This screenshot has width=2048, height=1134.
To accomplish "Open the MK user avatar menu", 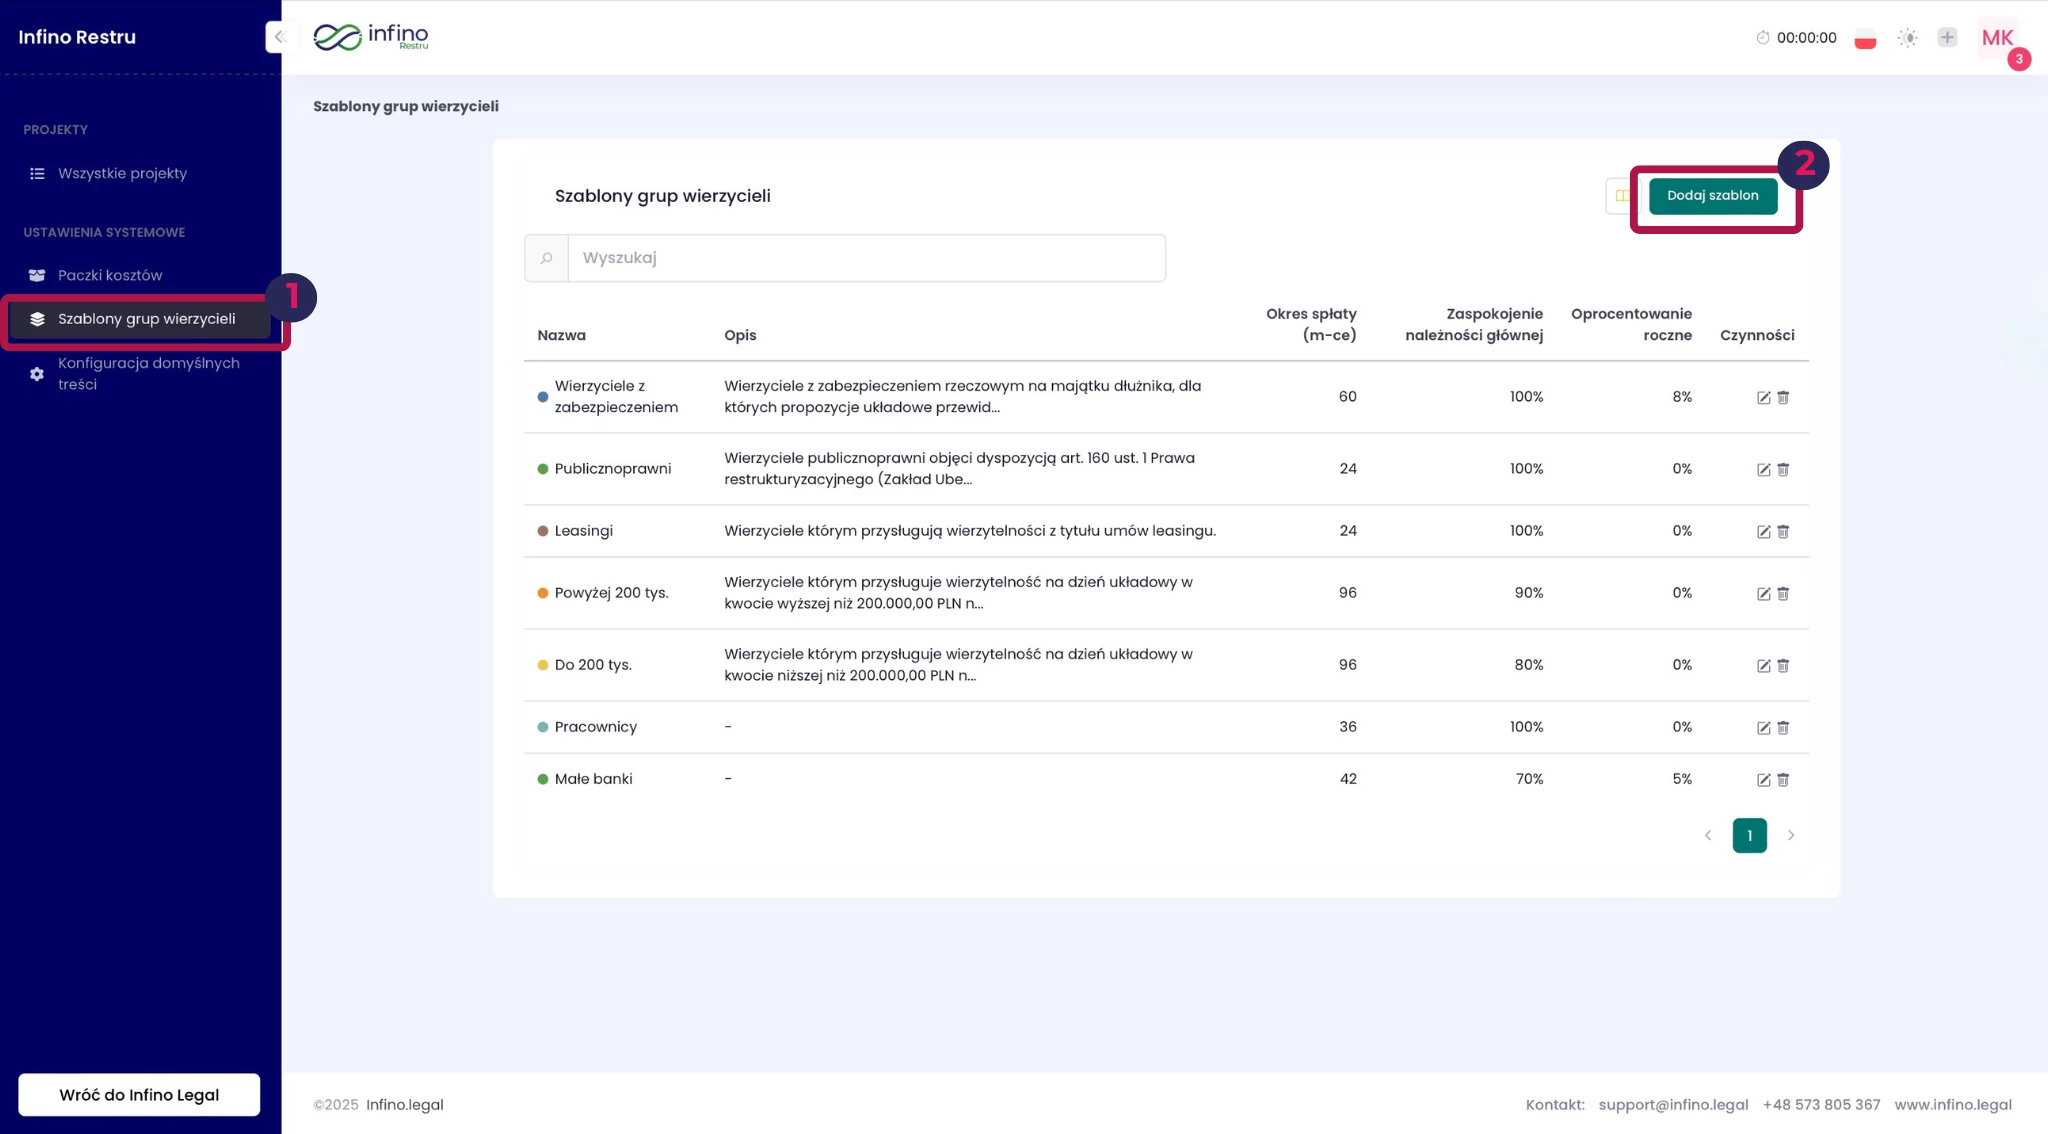I will [x=1997, y=38].
